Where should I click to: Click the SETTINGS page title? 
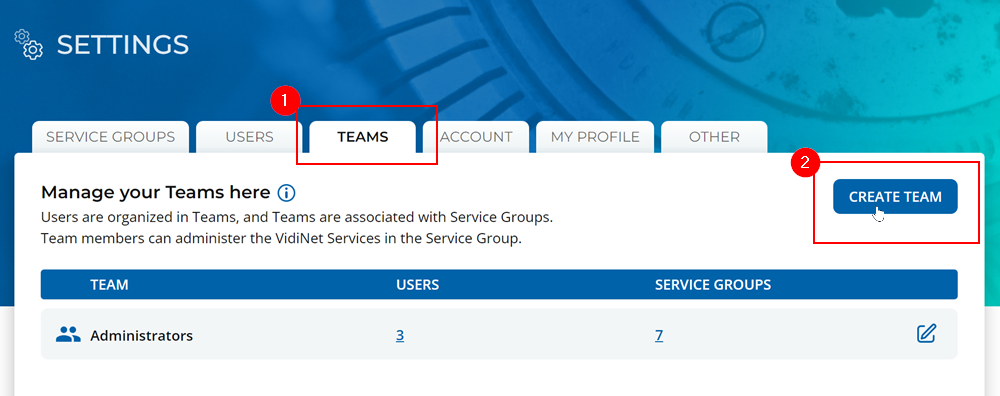pyautogui.click(x=123, y=45)
